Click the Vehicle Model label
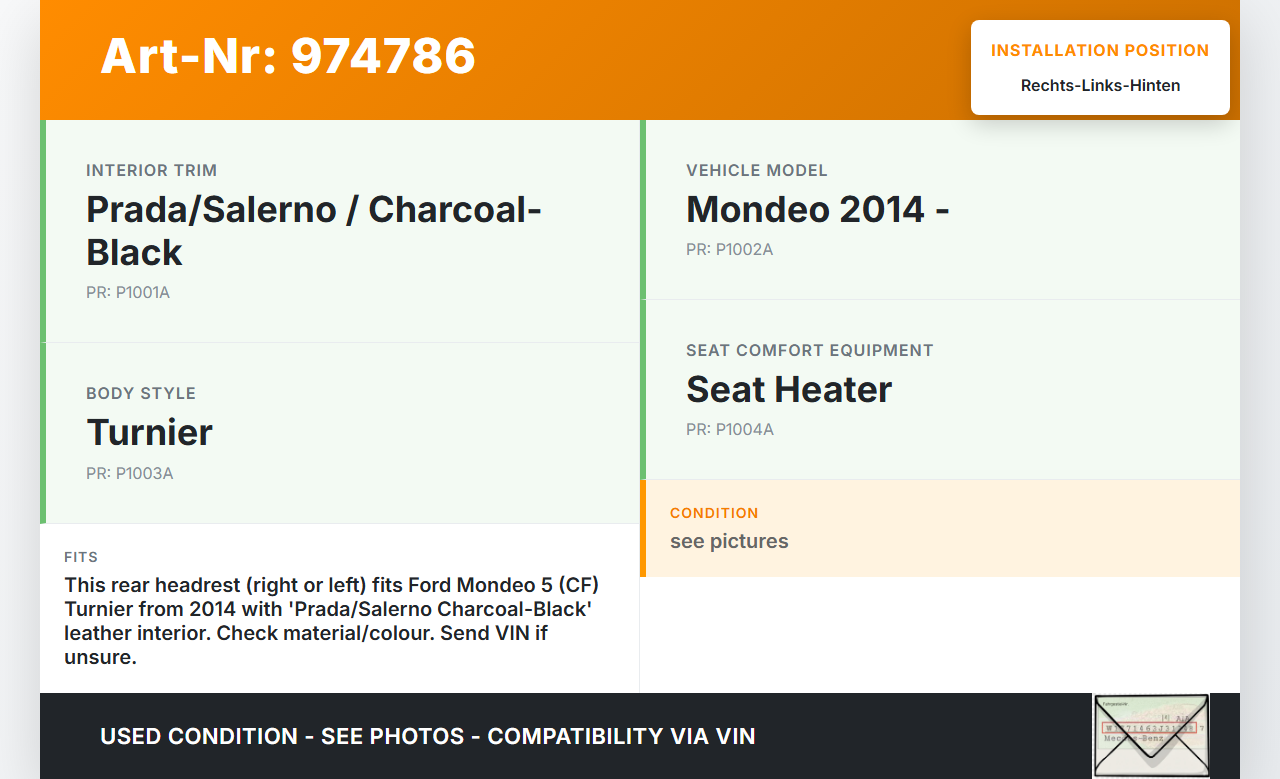The image size is (1280, 779). pyautogui.click(x=757, y=170)
